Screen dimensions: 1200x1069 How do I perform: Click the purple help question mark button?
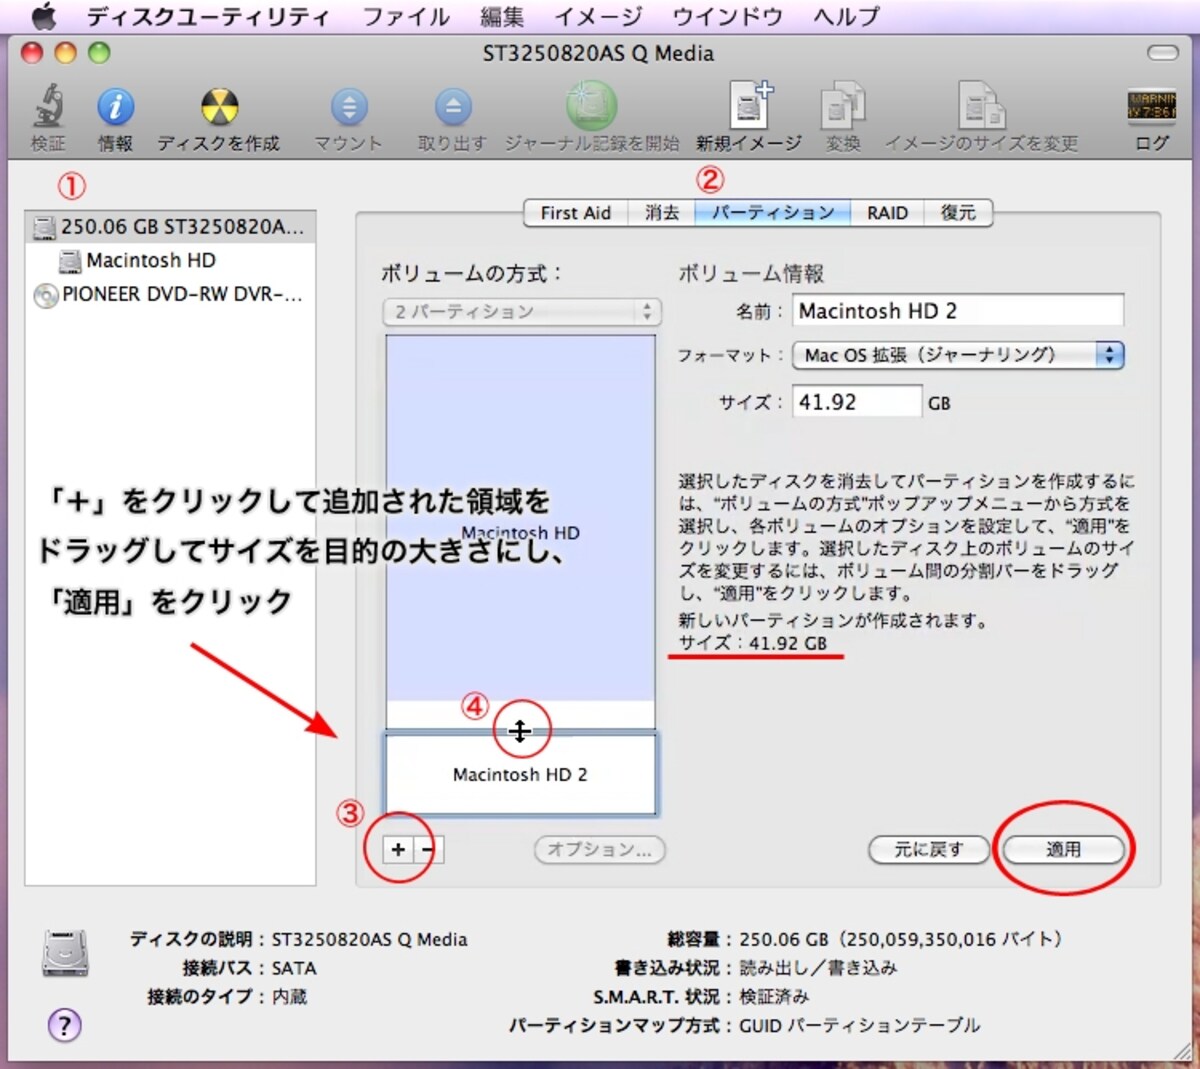click(x=65, y=1024)
